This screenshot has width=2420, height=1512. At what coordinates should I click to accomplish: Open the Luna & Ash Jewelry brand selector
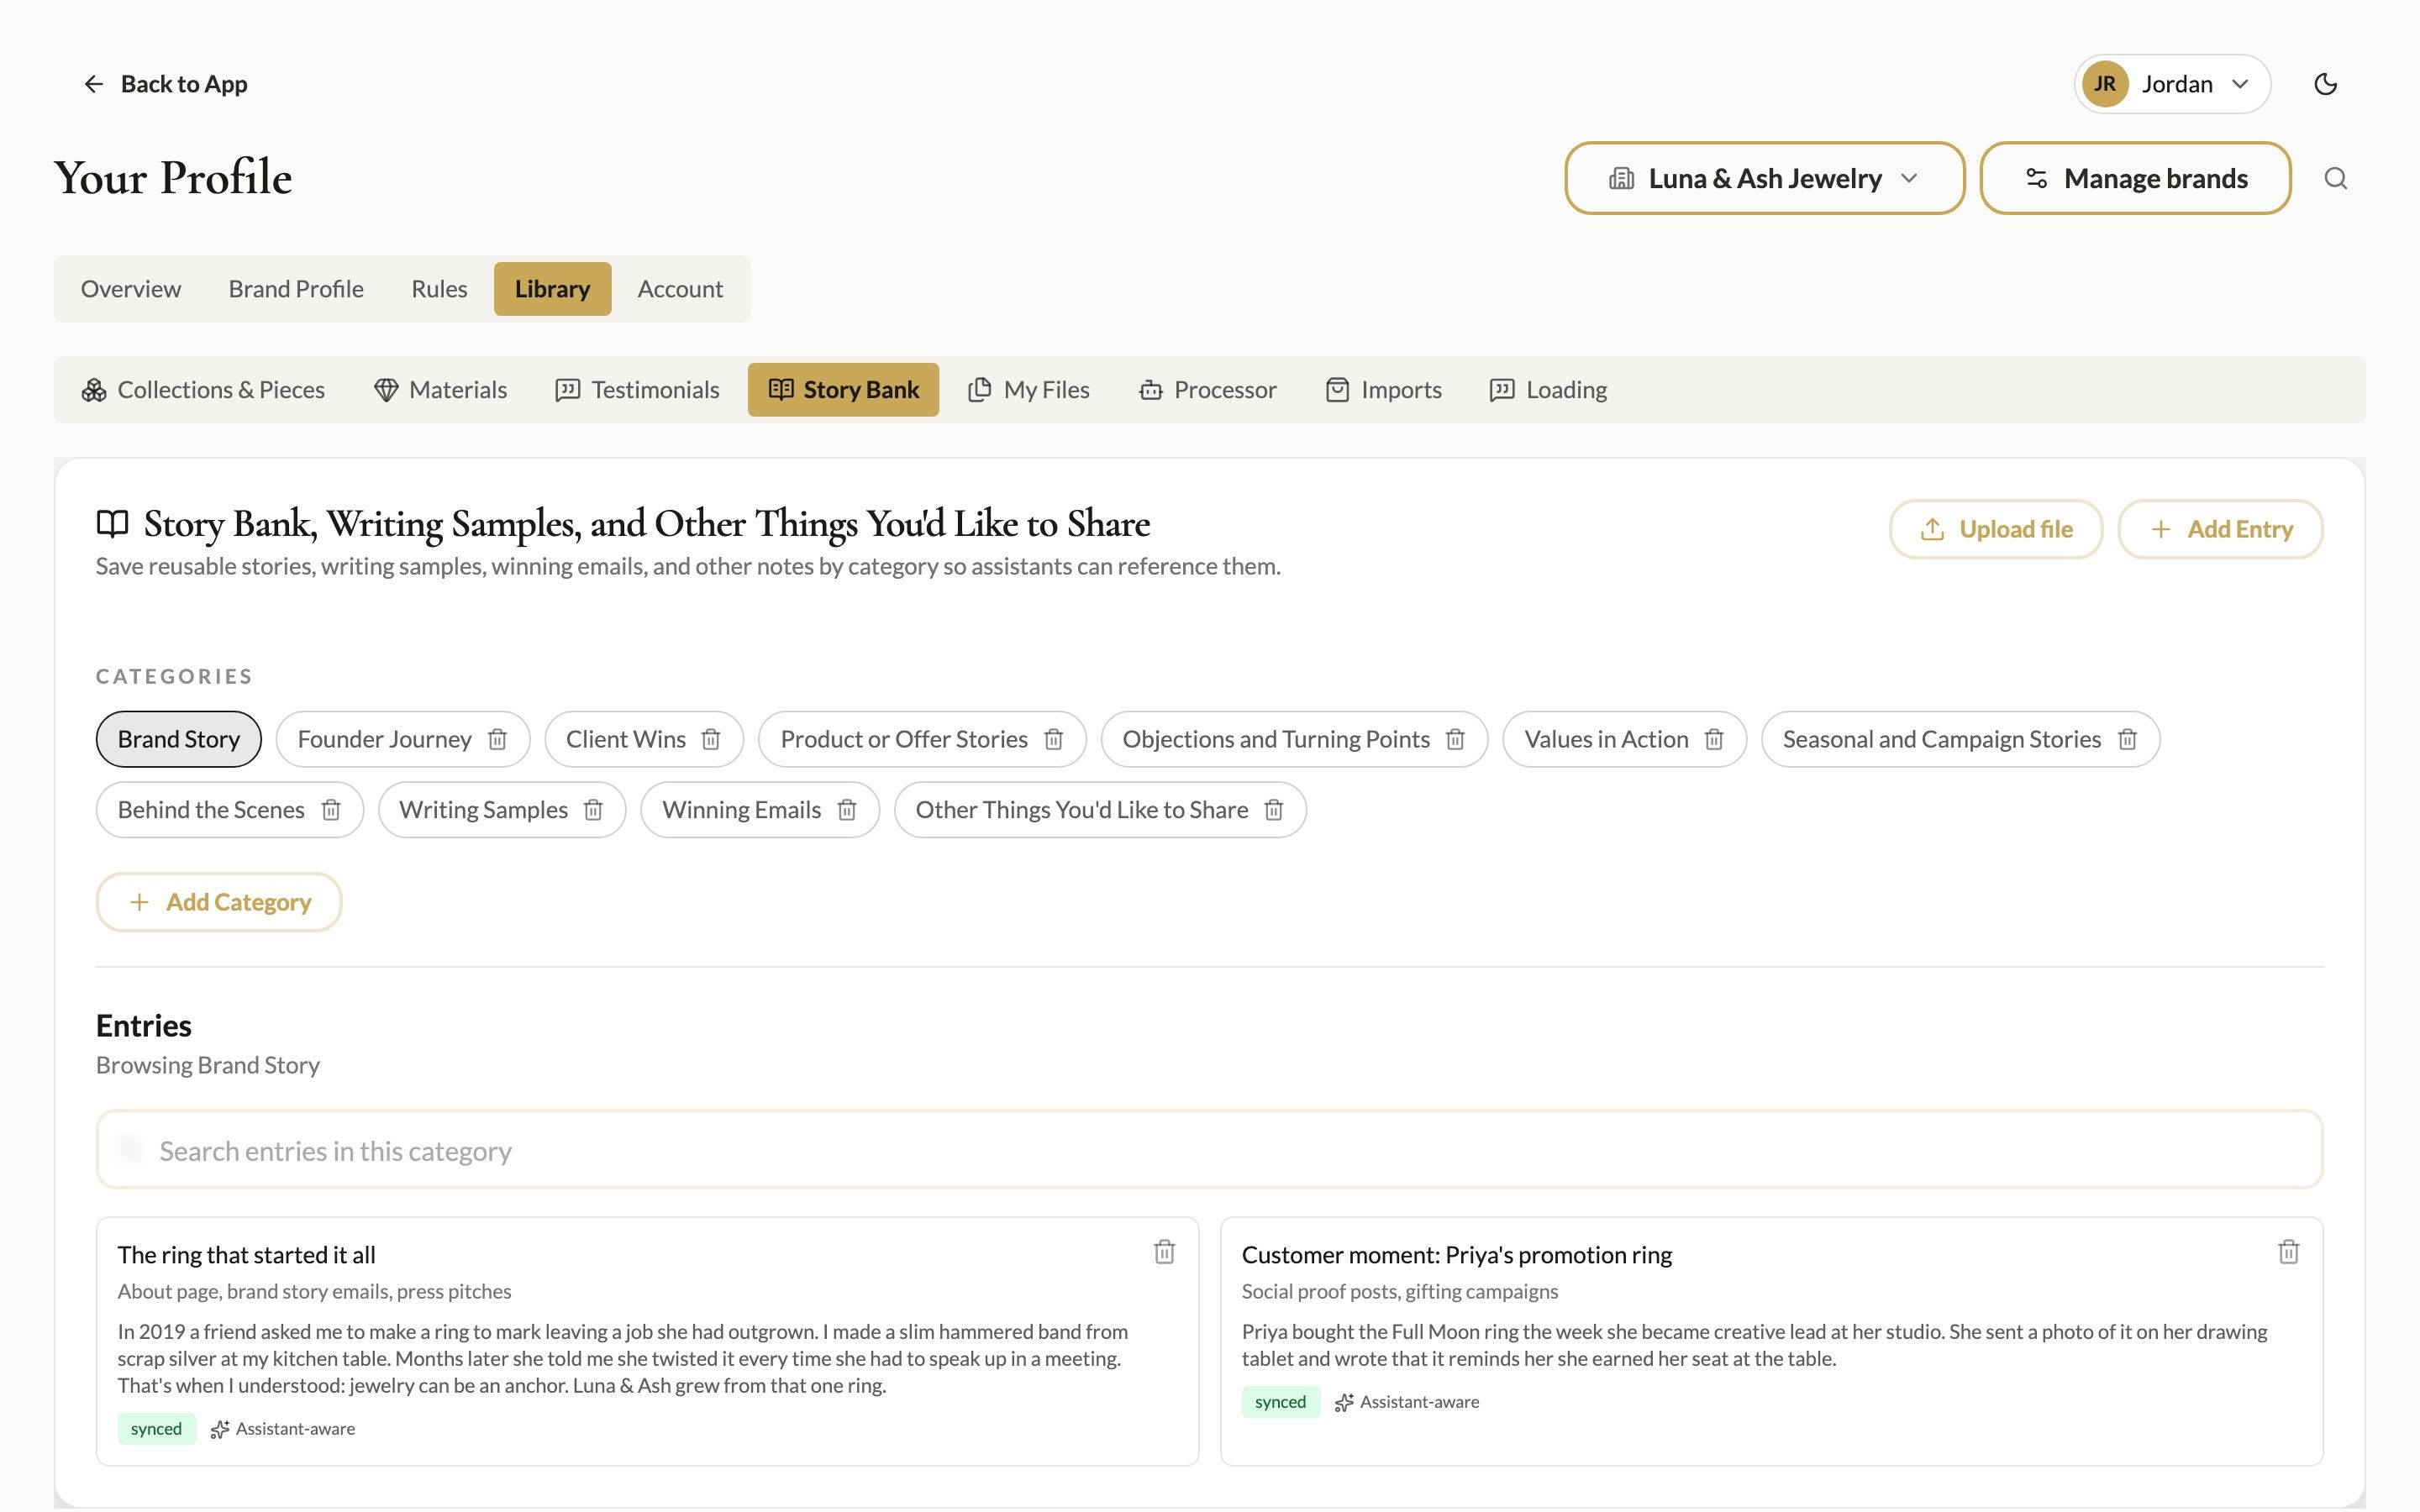coord(1764,178)
